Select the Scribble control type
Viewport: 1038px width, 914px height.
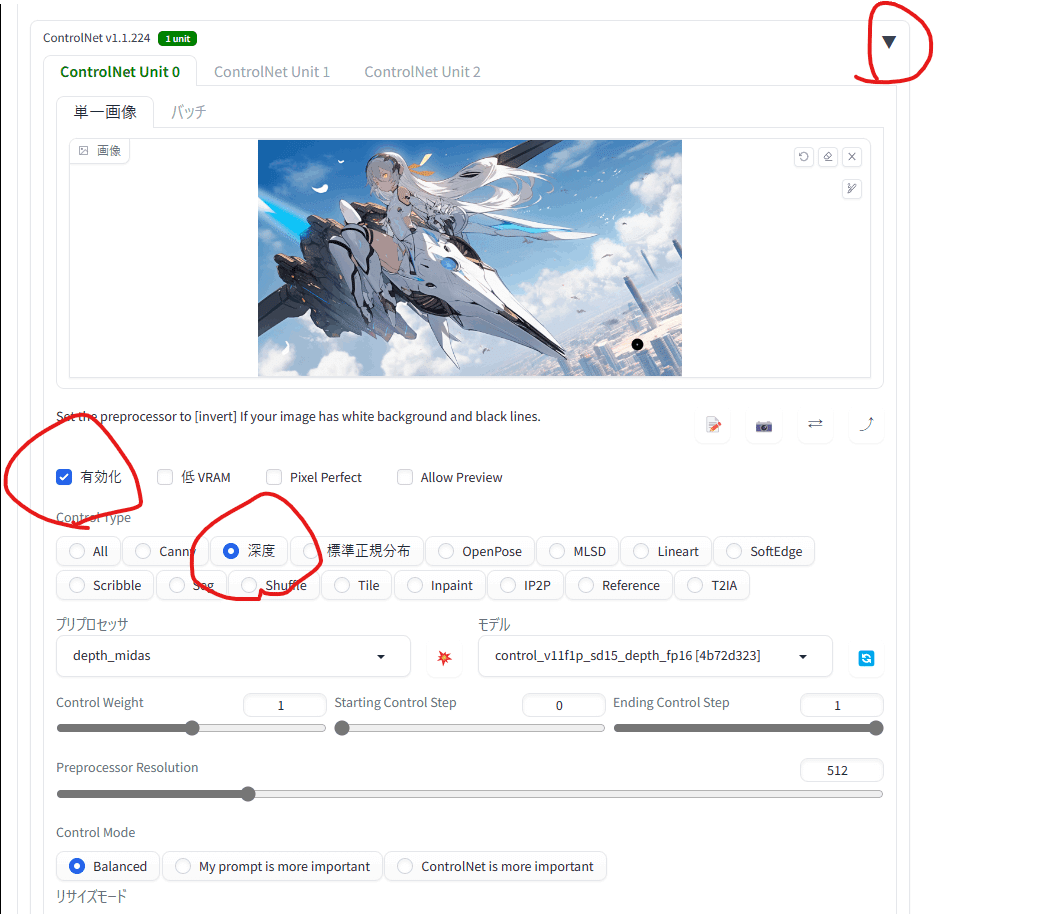click(x=105, y=585)
